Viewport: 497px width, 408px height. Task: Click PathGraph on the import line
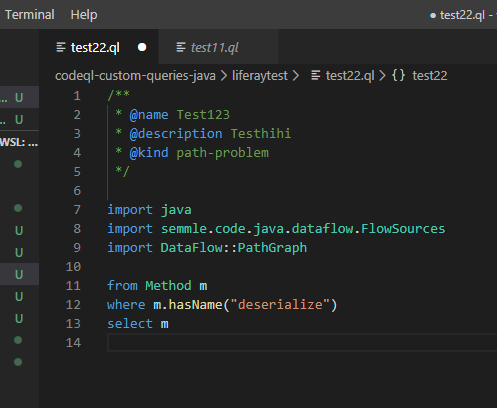[272, 248]
